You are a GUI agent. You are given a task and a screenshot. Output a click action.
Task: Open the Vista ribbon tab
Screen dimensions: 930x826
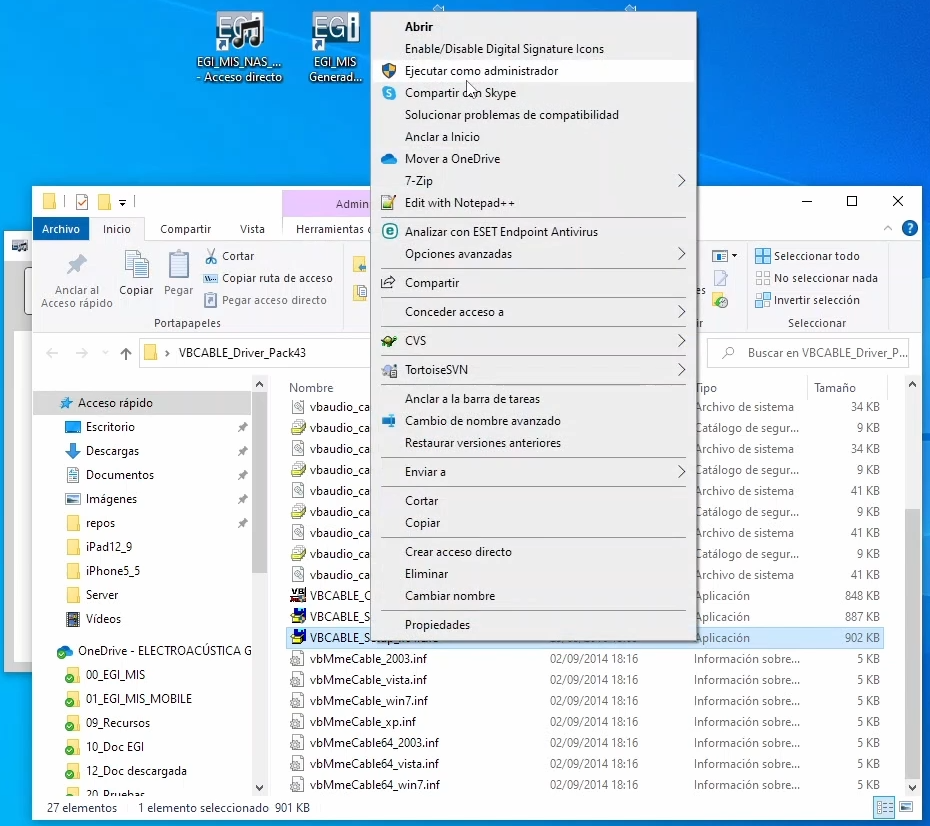coord(252,229)
